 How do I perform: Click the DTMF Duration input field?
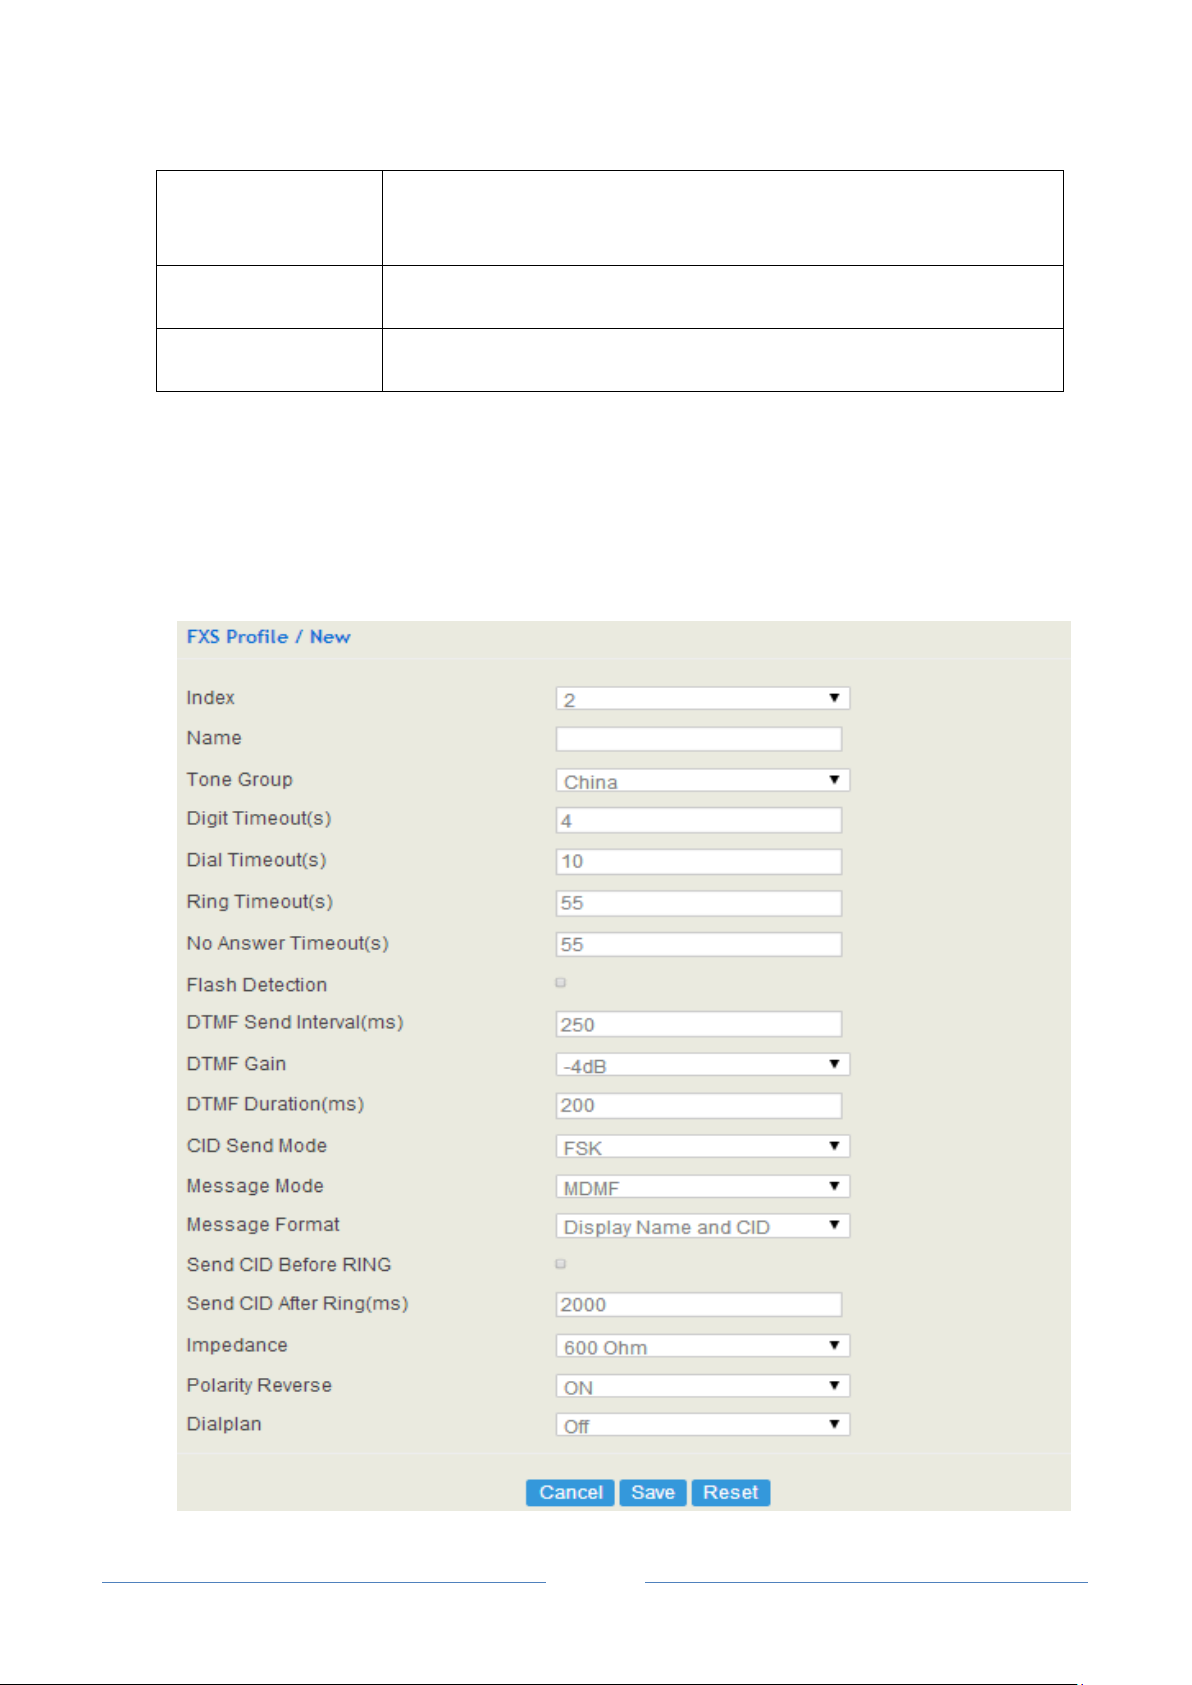(699, 1105)
